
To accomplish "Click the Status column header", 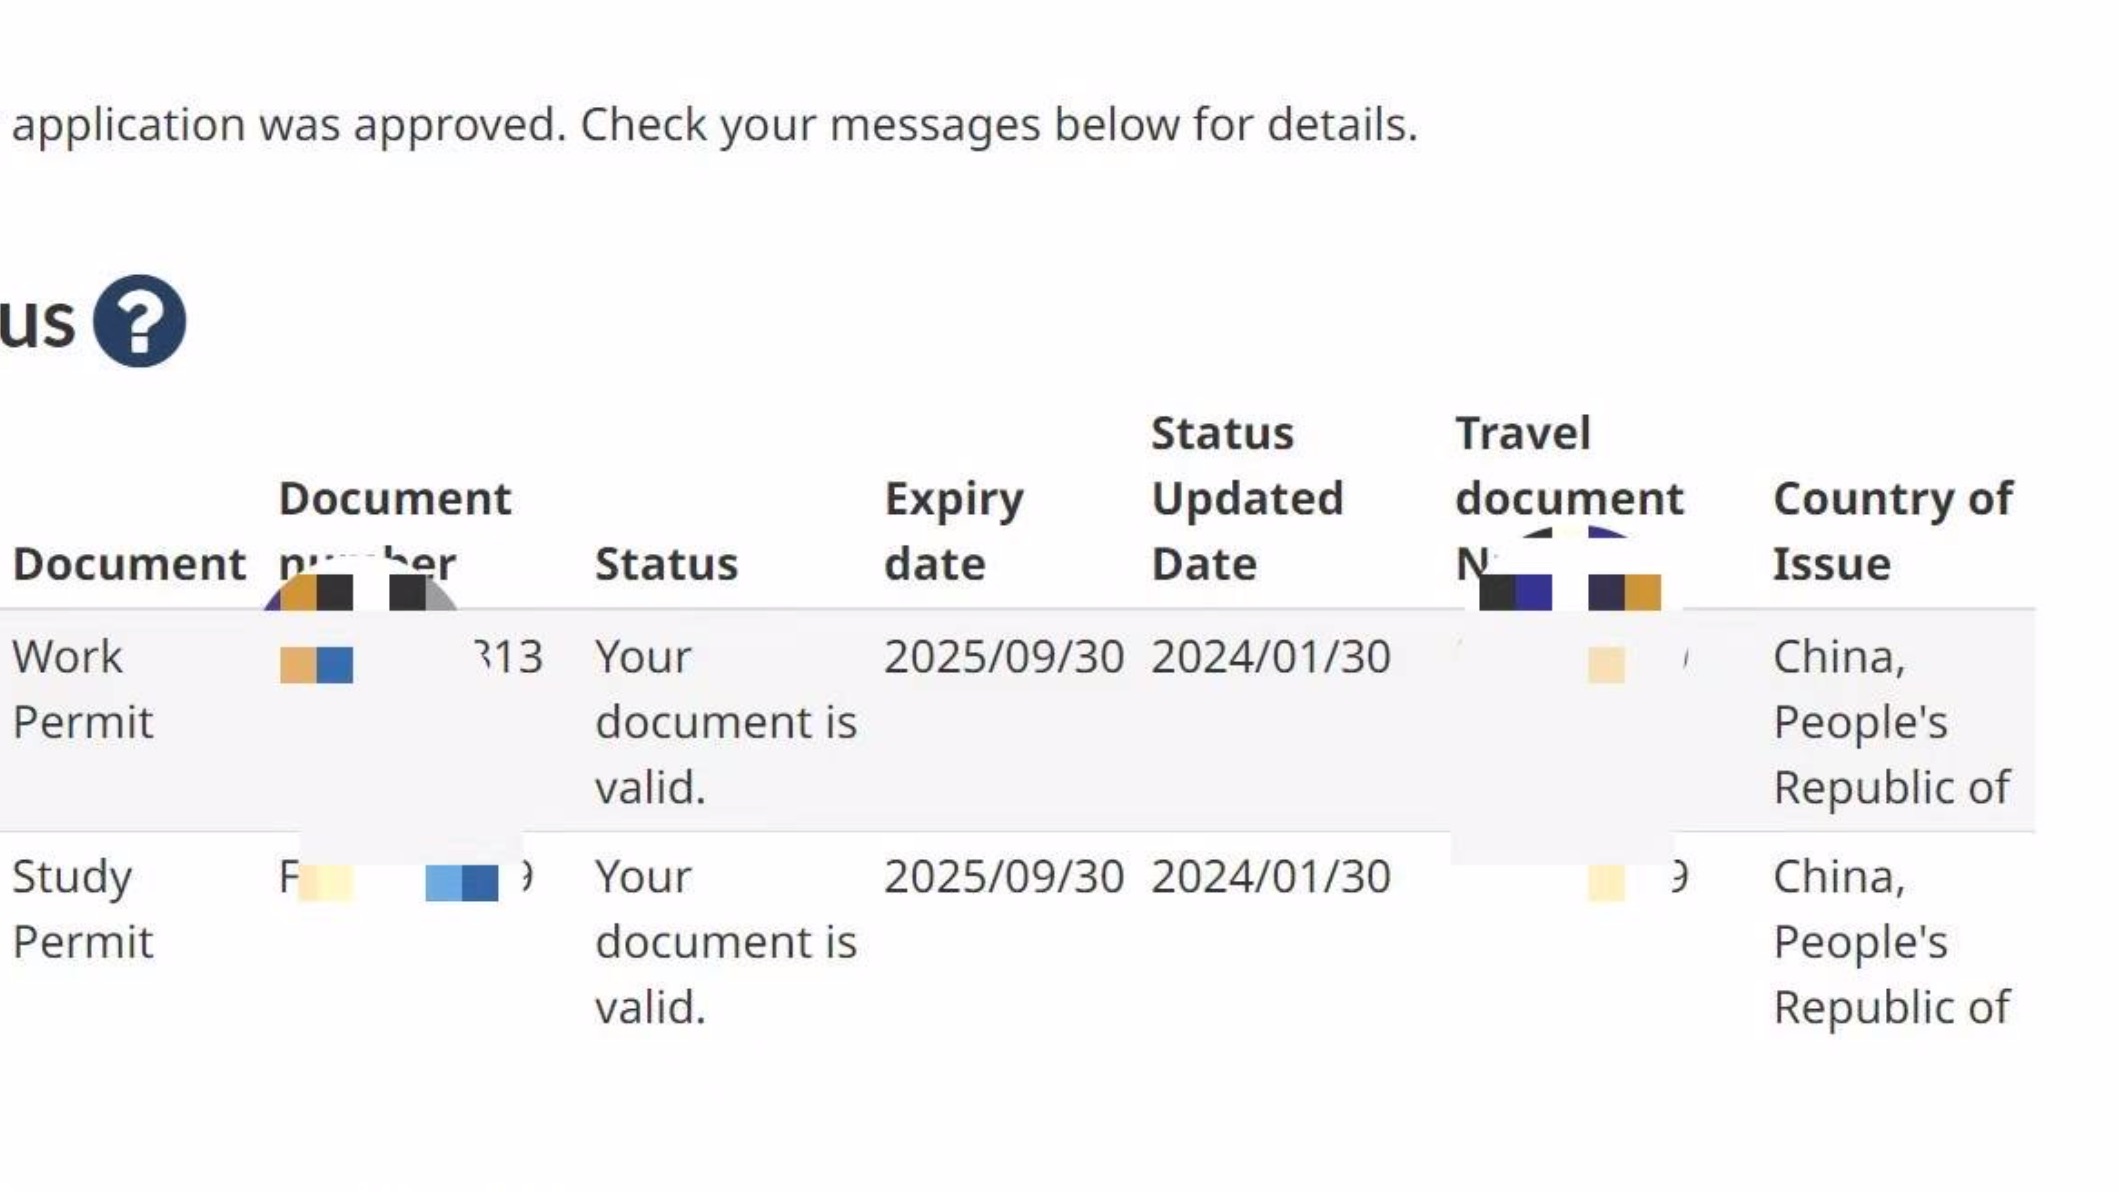I will click(x=666, y=564).
